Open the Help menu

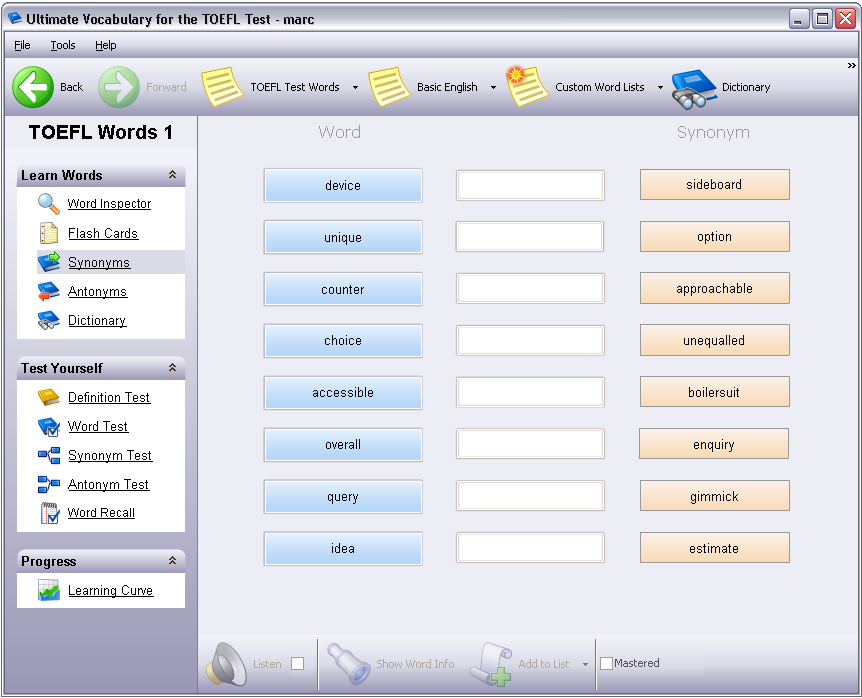(x=106, y=45)
